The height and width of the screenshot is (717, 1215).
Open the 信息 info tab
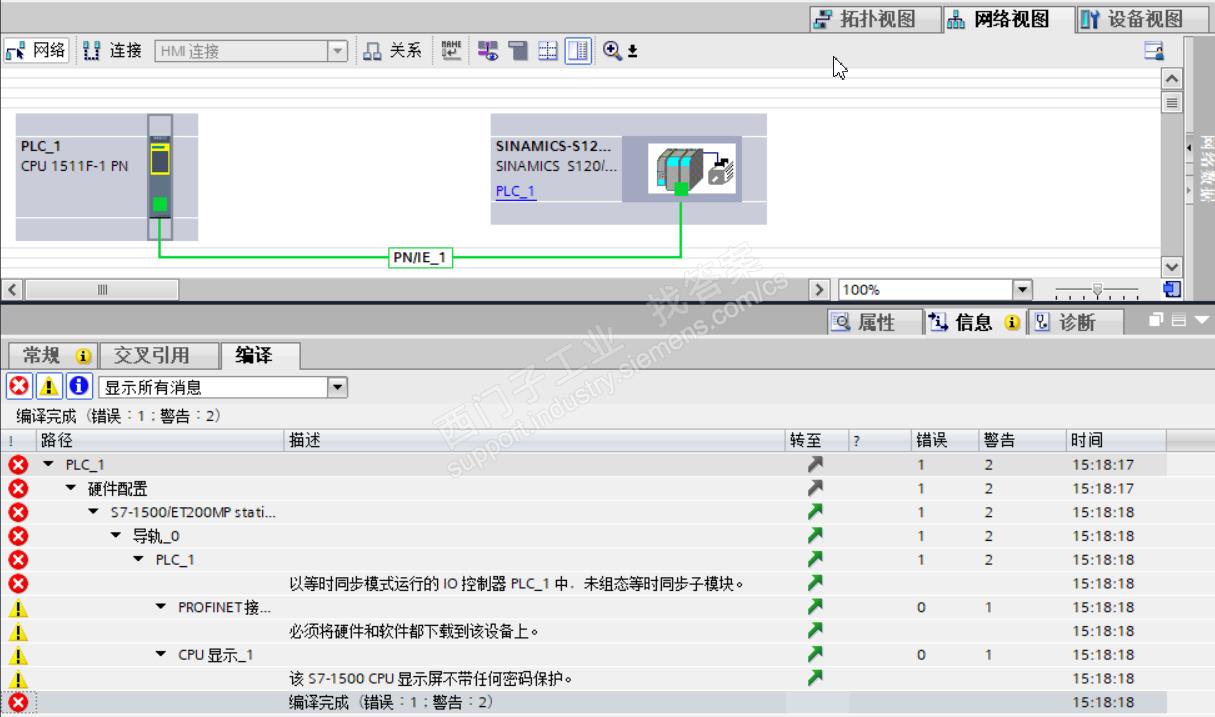(973, 322)
